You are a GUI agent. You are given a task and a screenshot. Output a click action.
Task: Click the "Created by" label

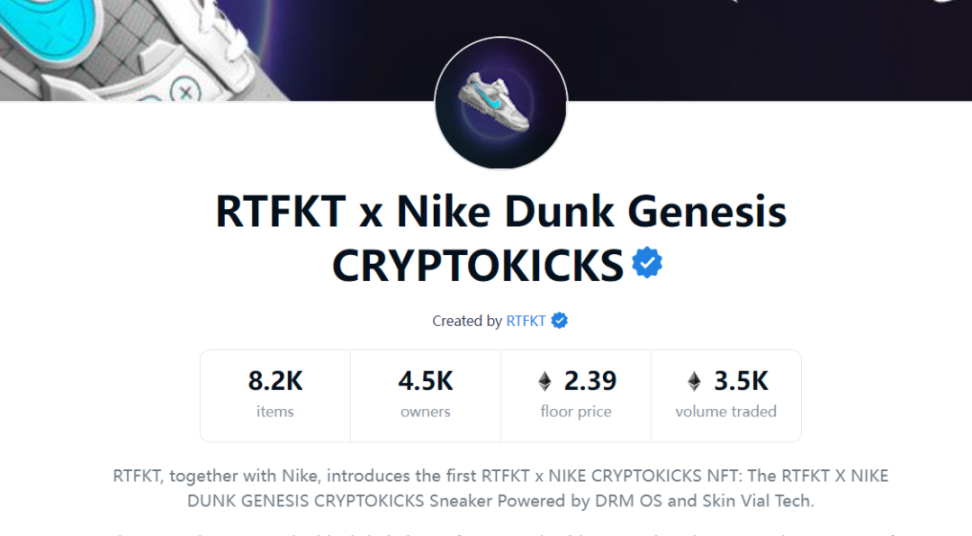point(467,321)
